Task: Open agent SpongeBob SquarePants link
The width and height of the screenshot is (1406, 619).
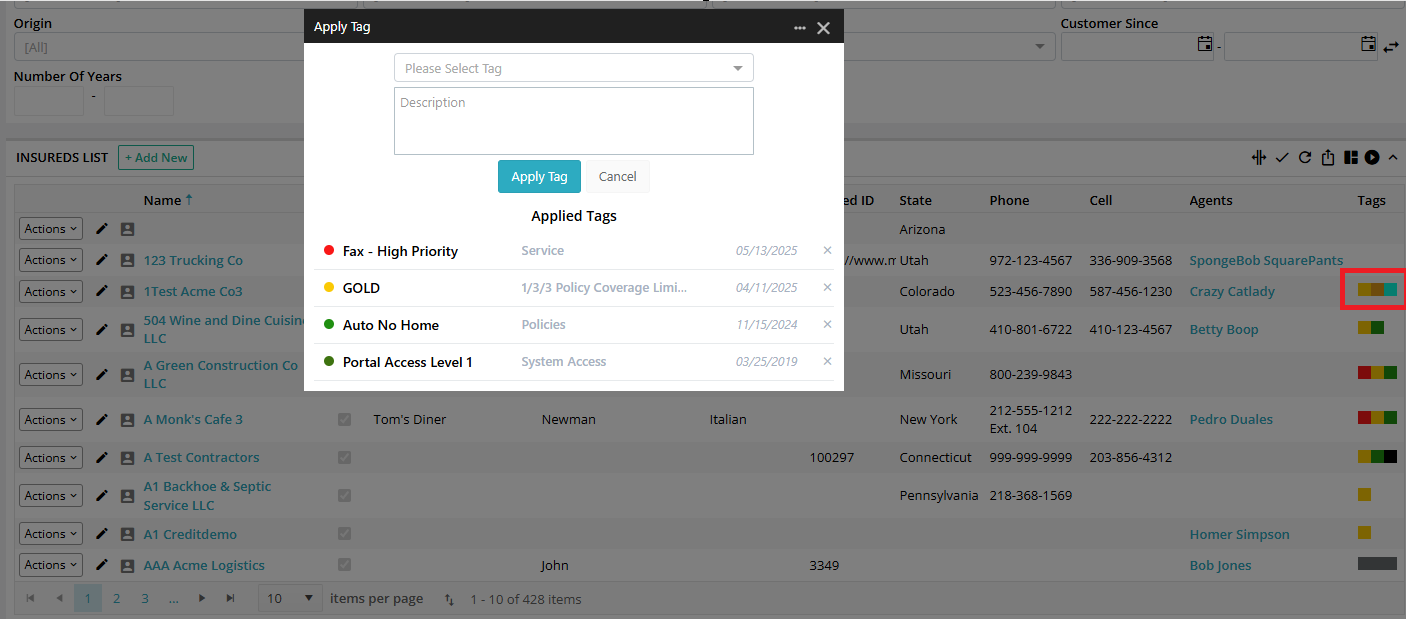Action: coord(1266,260)
